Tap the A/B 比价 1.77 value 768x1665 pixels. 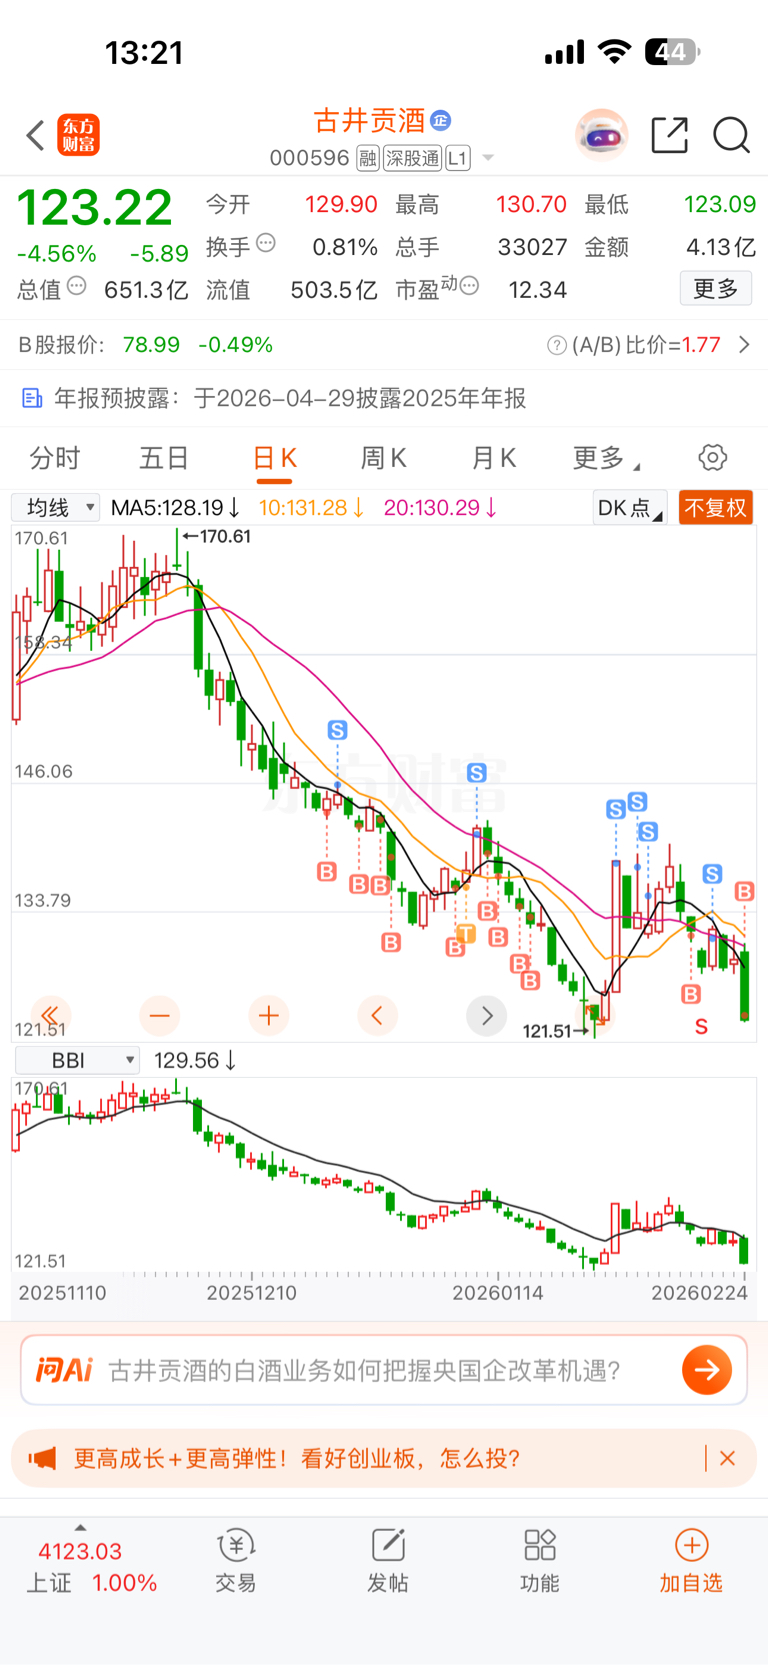701,345
